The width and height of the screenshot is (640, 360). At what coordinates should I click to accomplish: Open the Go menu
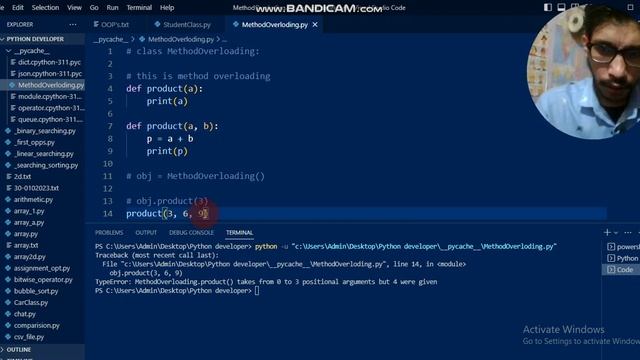pyautogui.click(x=94, y=7)
